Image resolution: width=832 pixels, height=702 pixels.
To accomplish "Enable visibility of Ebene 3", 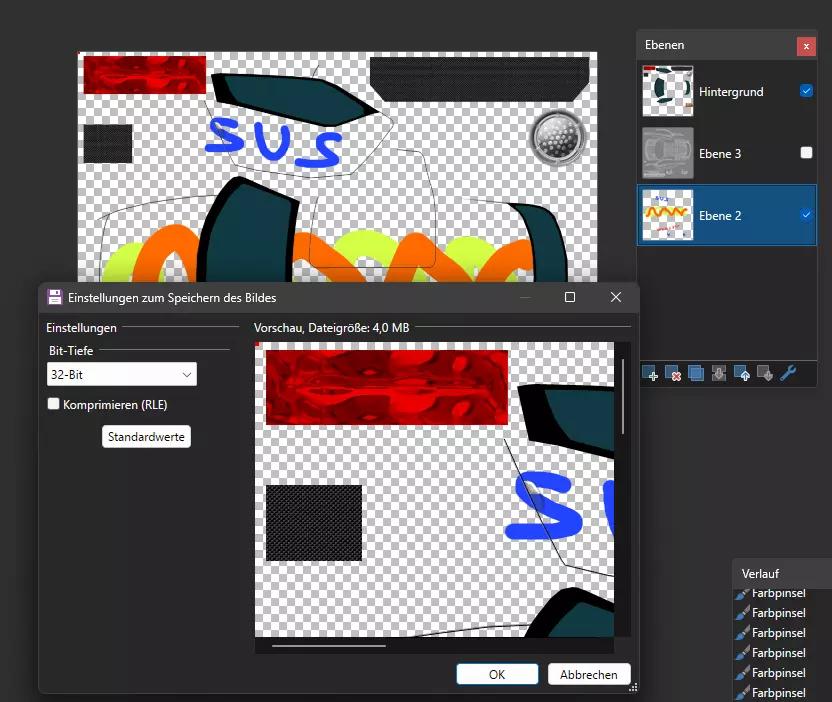I will click(806, 153).
